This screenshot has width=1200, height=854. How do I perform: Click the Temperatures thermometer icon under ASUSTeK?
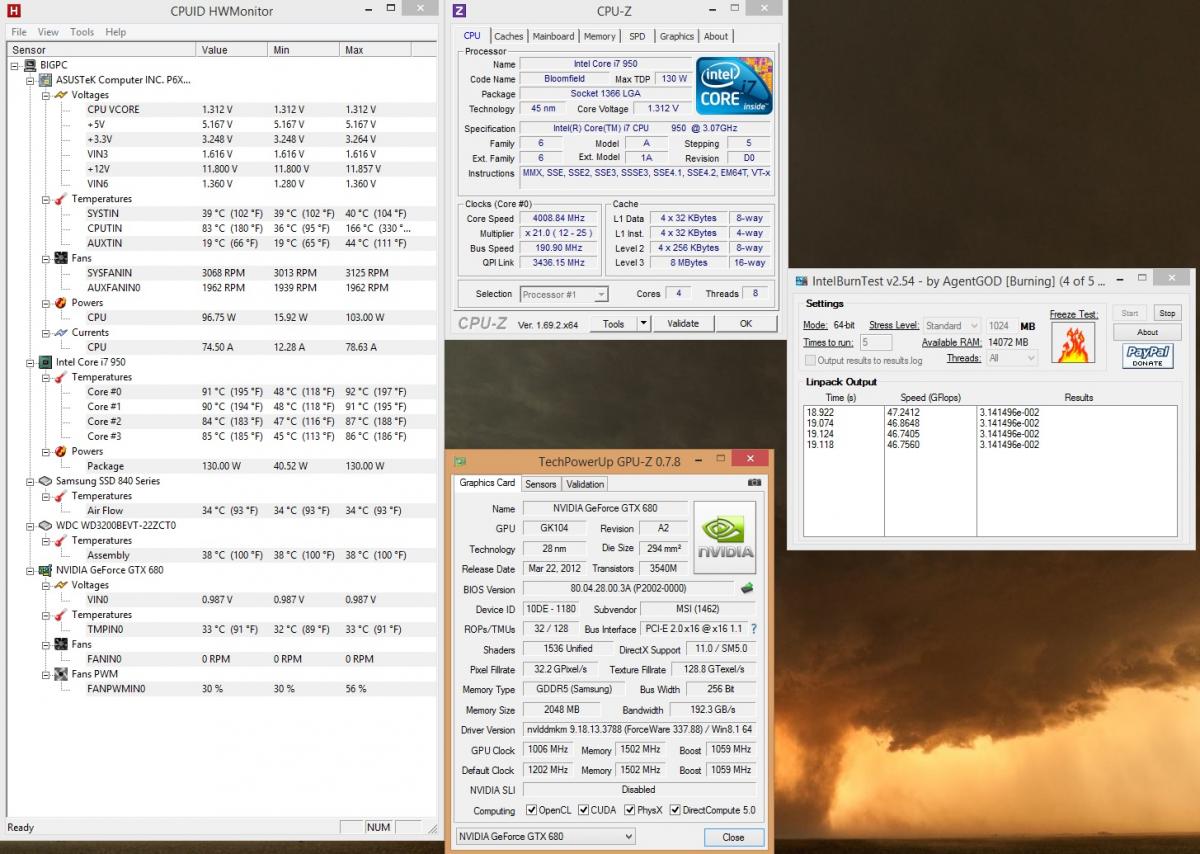pyautogui.click(x=61, y=199)
